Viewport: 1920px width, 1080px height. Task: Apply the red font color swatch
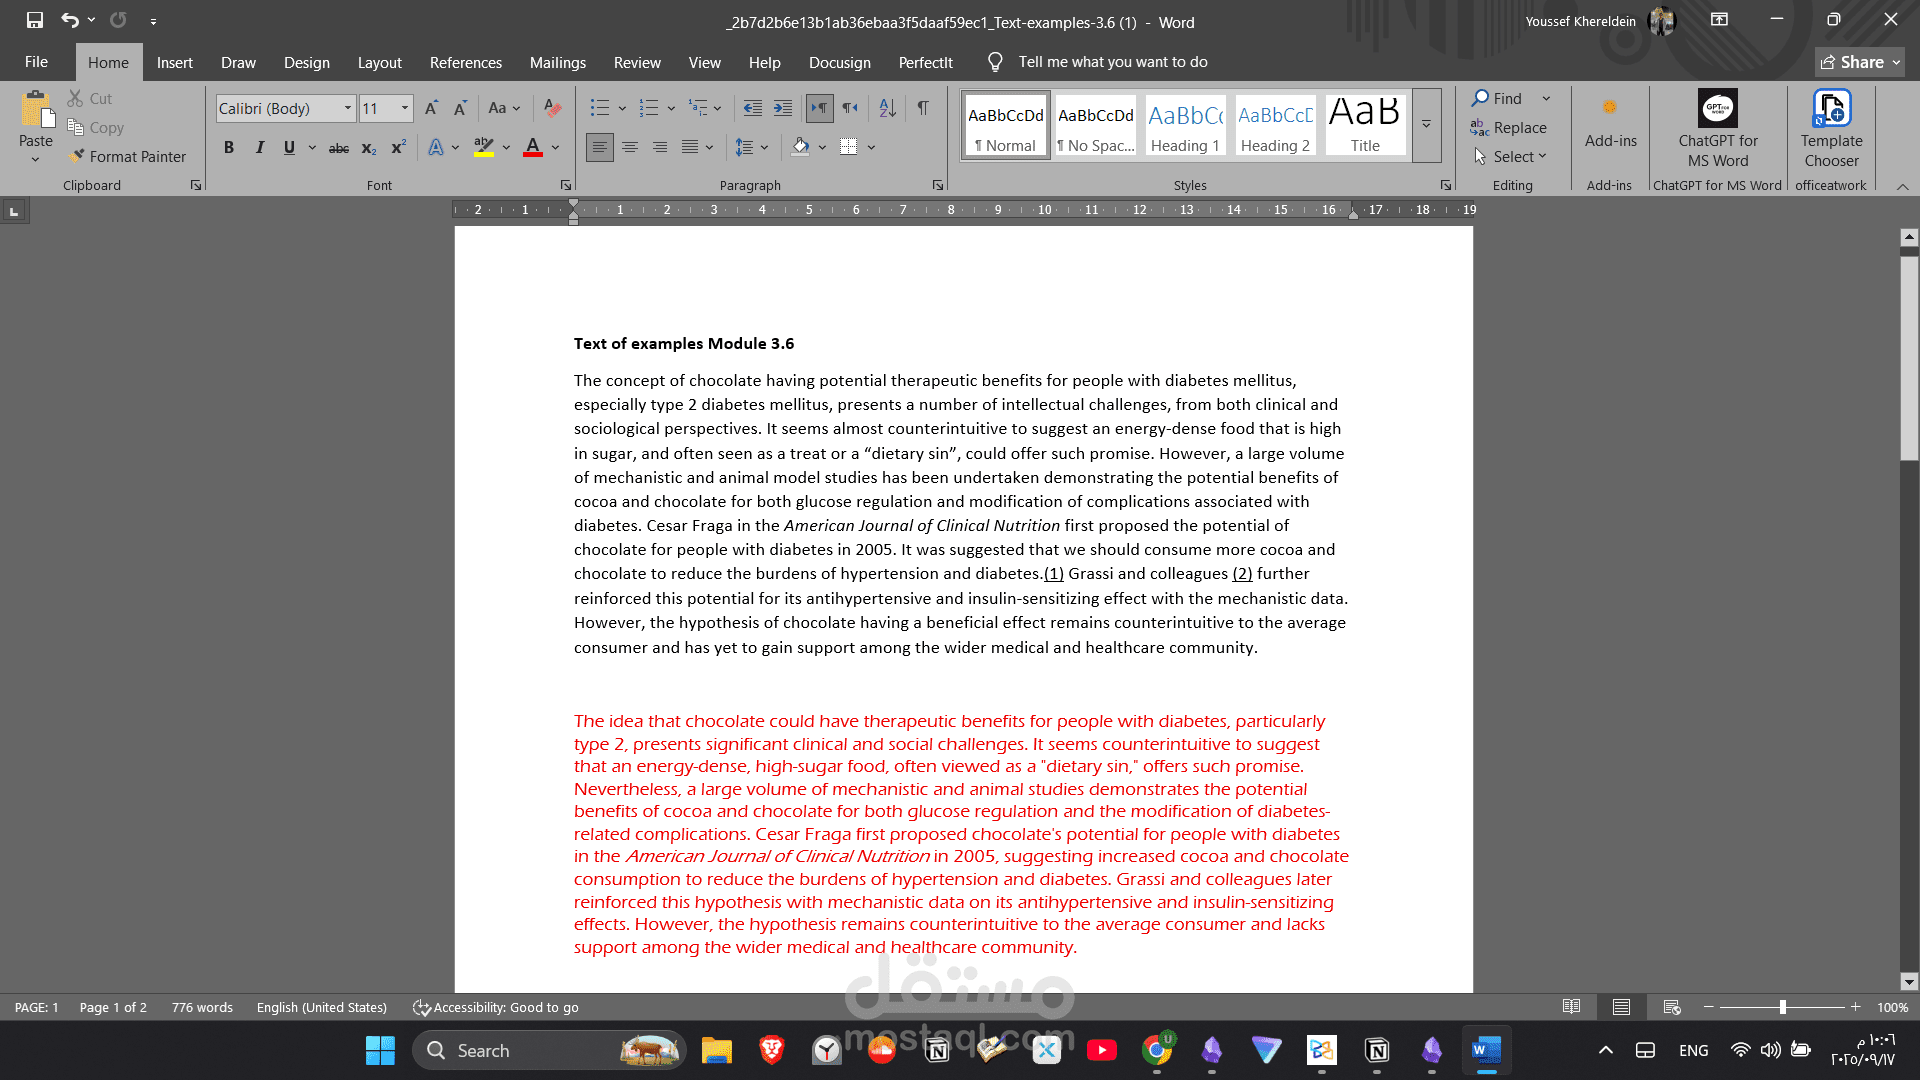[533, 147]
